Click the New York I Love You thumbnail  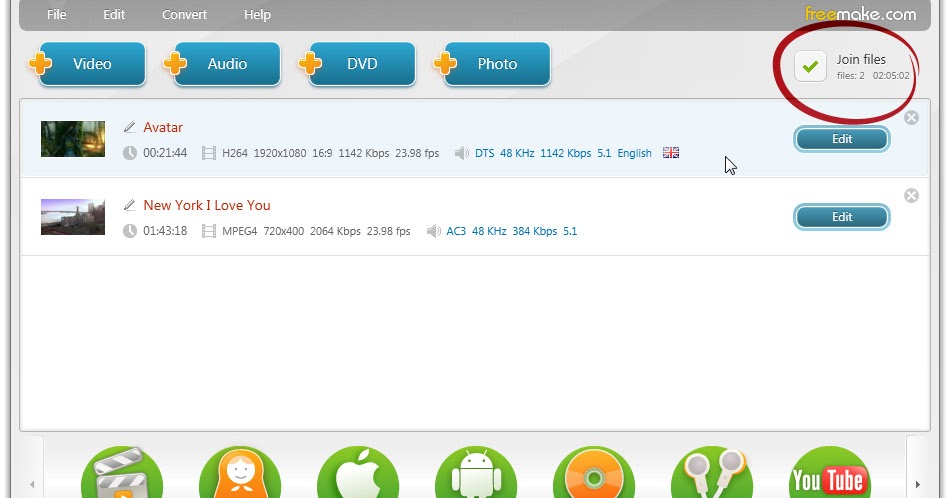pos(73,217)
